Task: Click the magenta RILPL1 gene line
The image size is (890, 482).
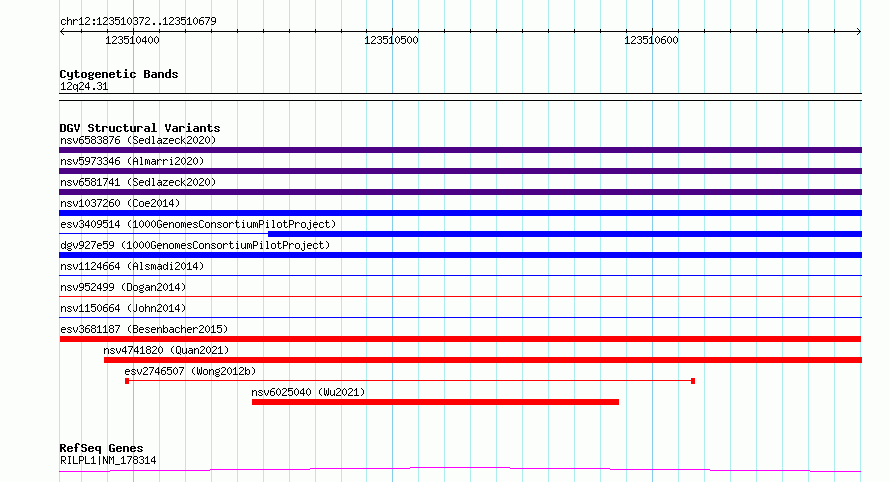Action: coord(460,470)
